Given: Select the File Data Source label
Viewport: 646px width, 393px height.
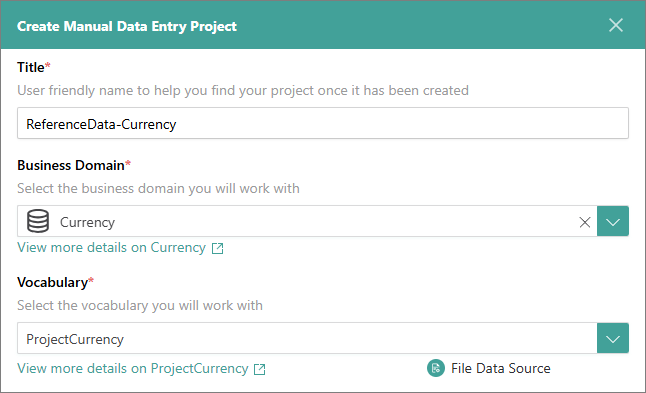Looking at the screenshot, I should [501, 368].
